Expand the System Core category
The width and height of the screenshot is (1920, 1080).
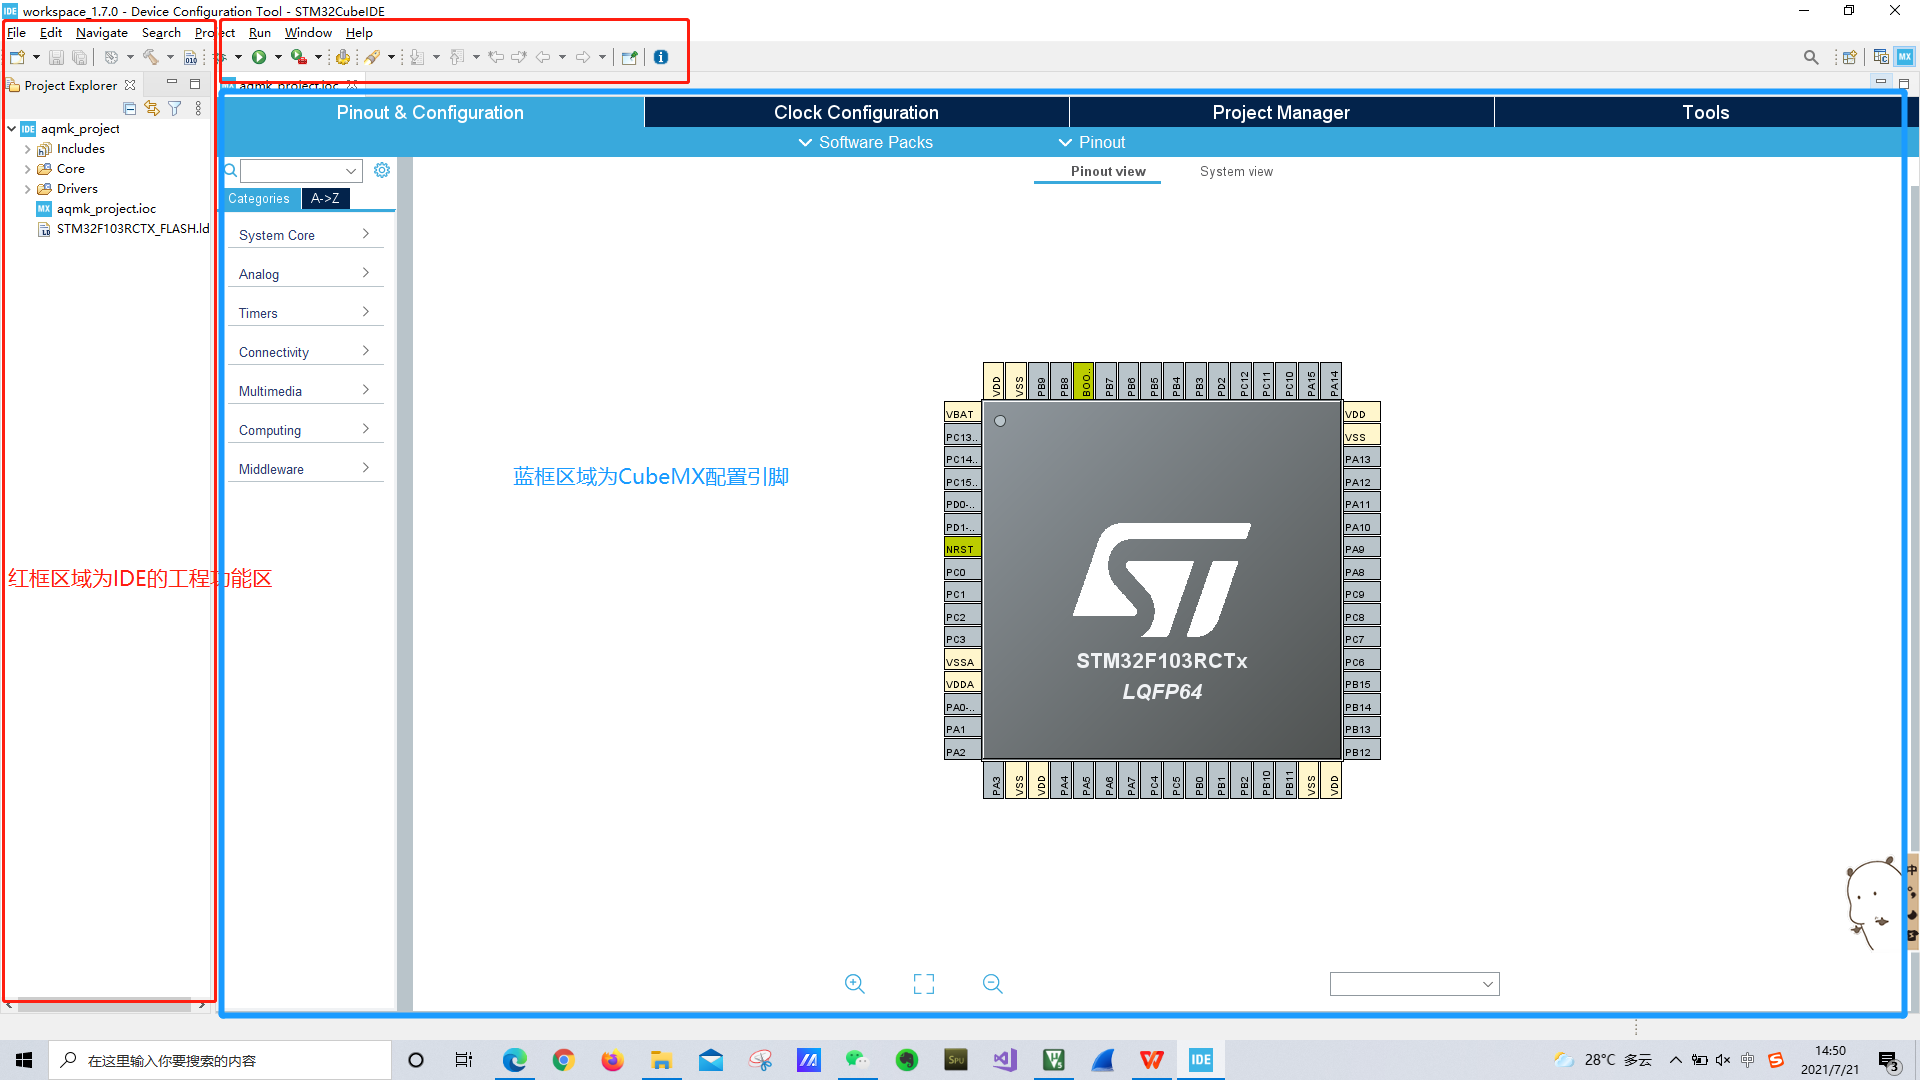(x=305, y=234)
